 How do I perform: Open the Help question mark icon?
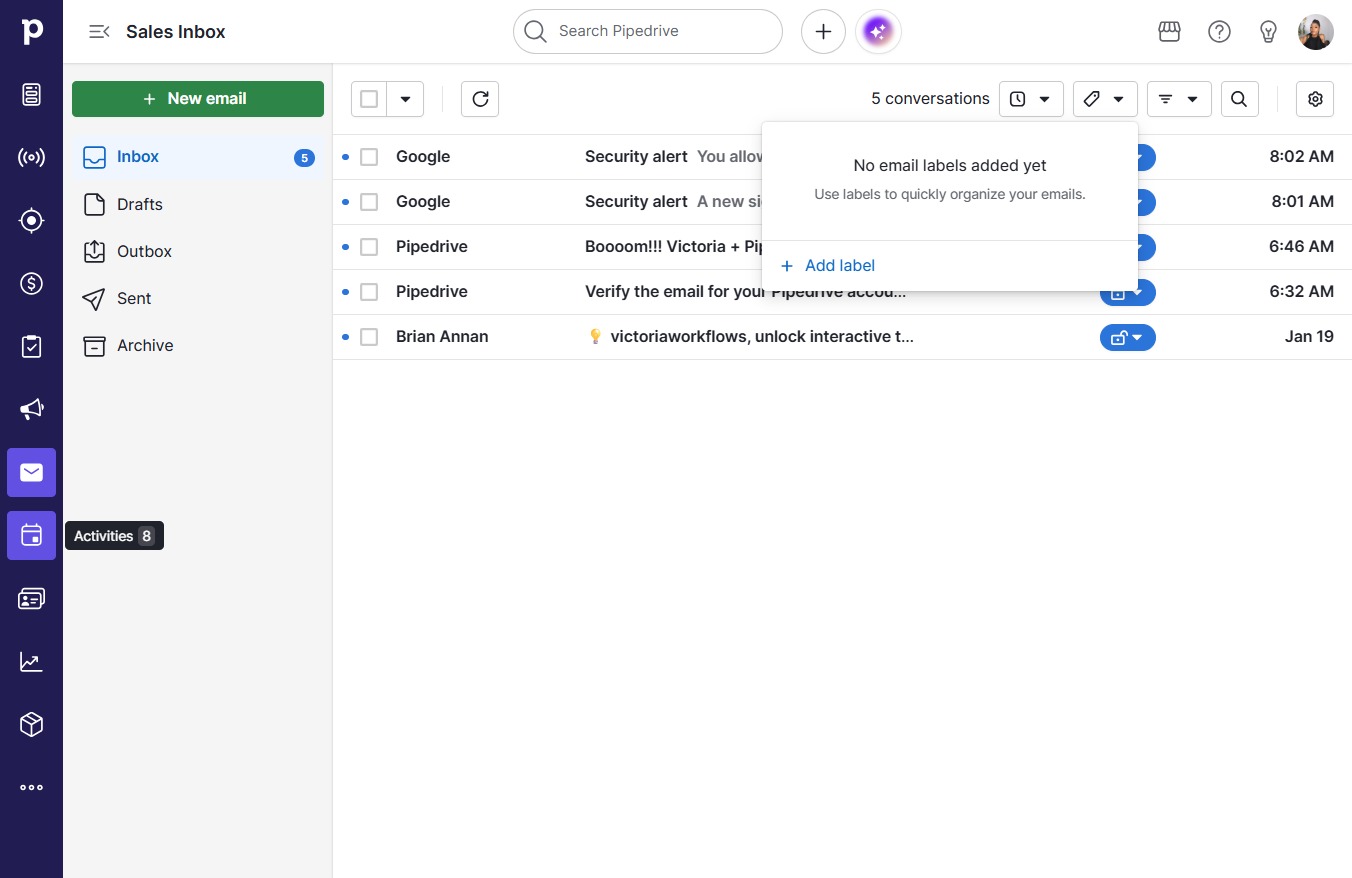coord(1219,32)
